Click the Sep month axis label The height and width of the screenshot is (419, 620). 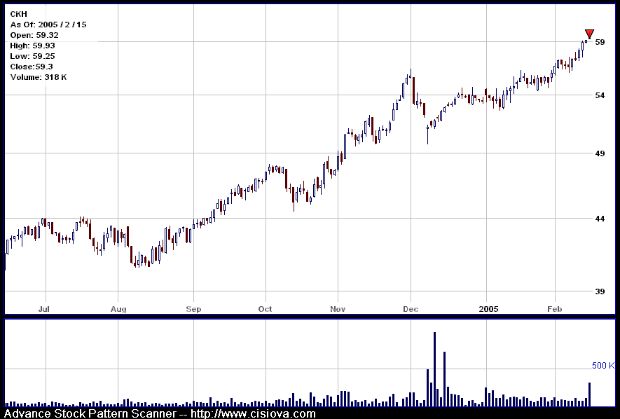(x=193, y=309)
